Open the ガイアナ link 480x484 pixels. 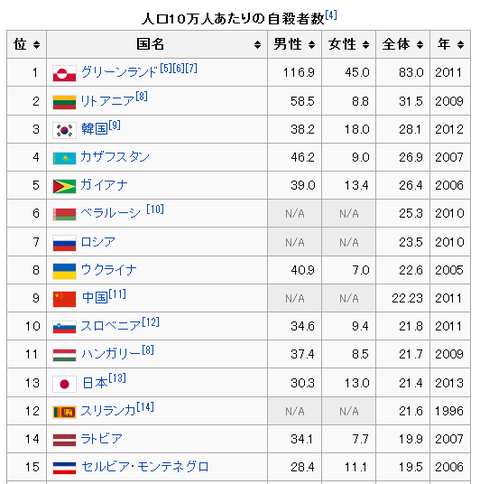click(x=104, y=185)
